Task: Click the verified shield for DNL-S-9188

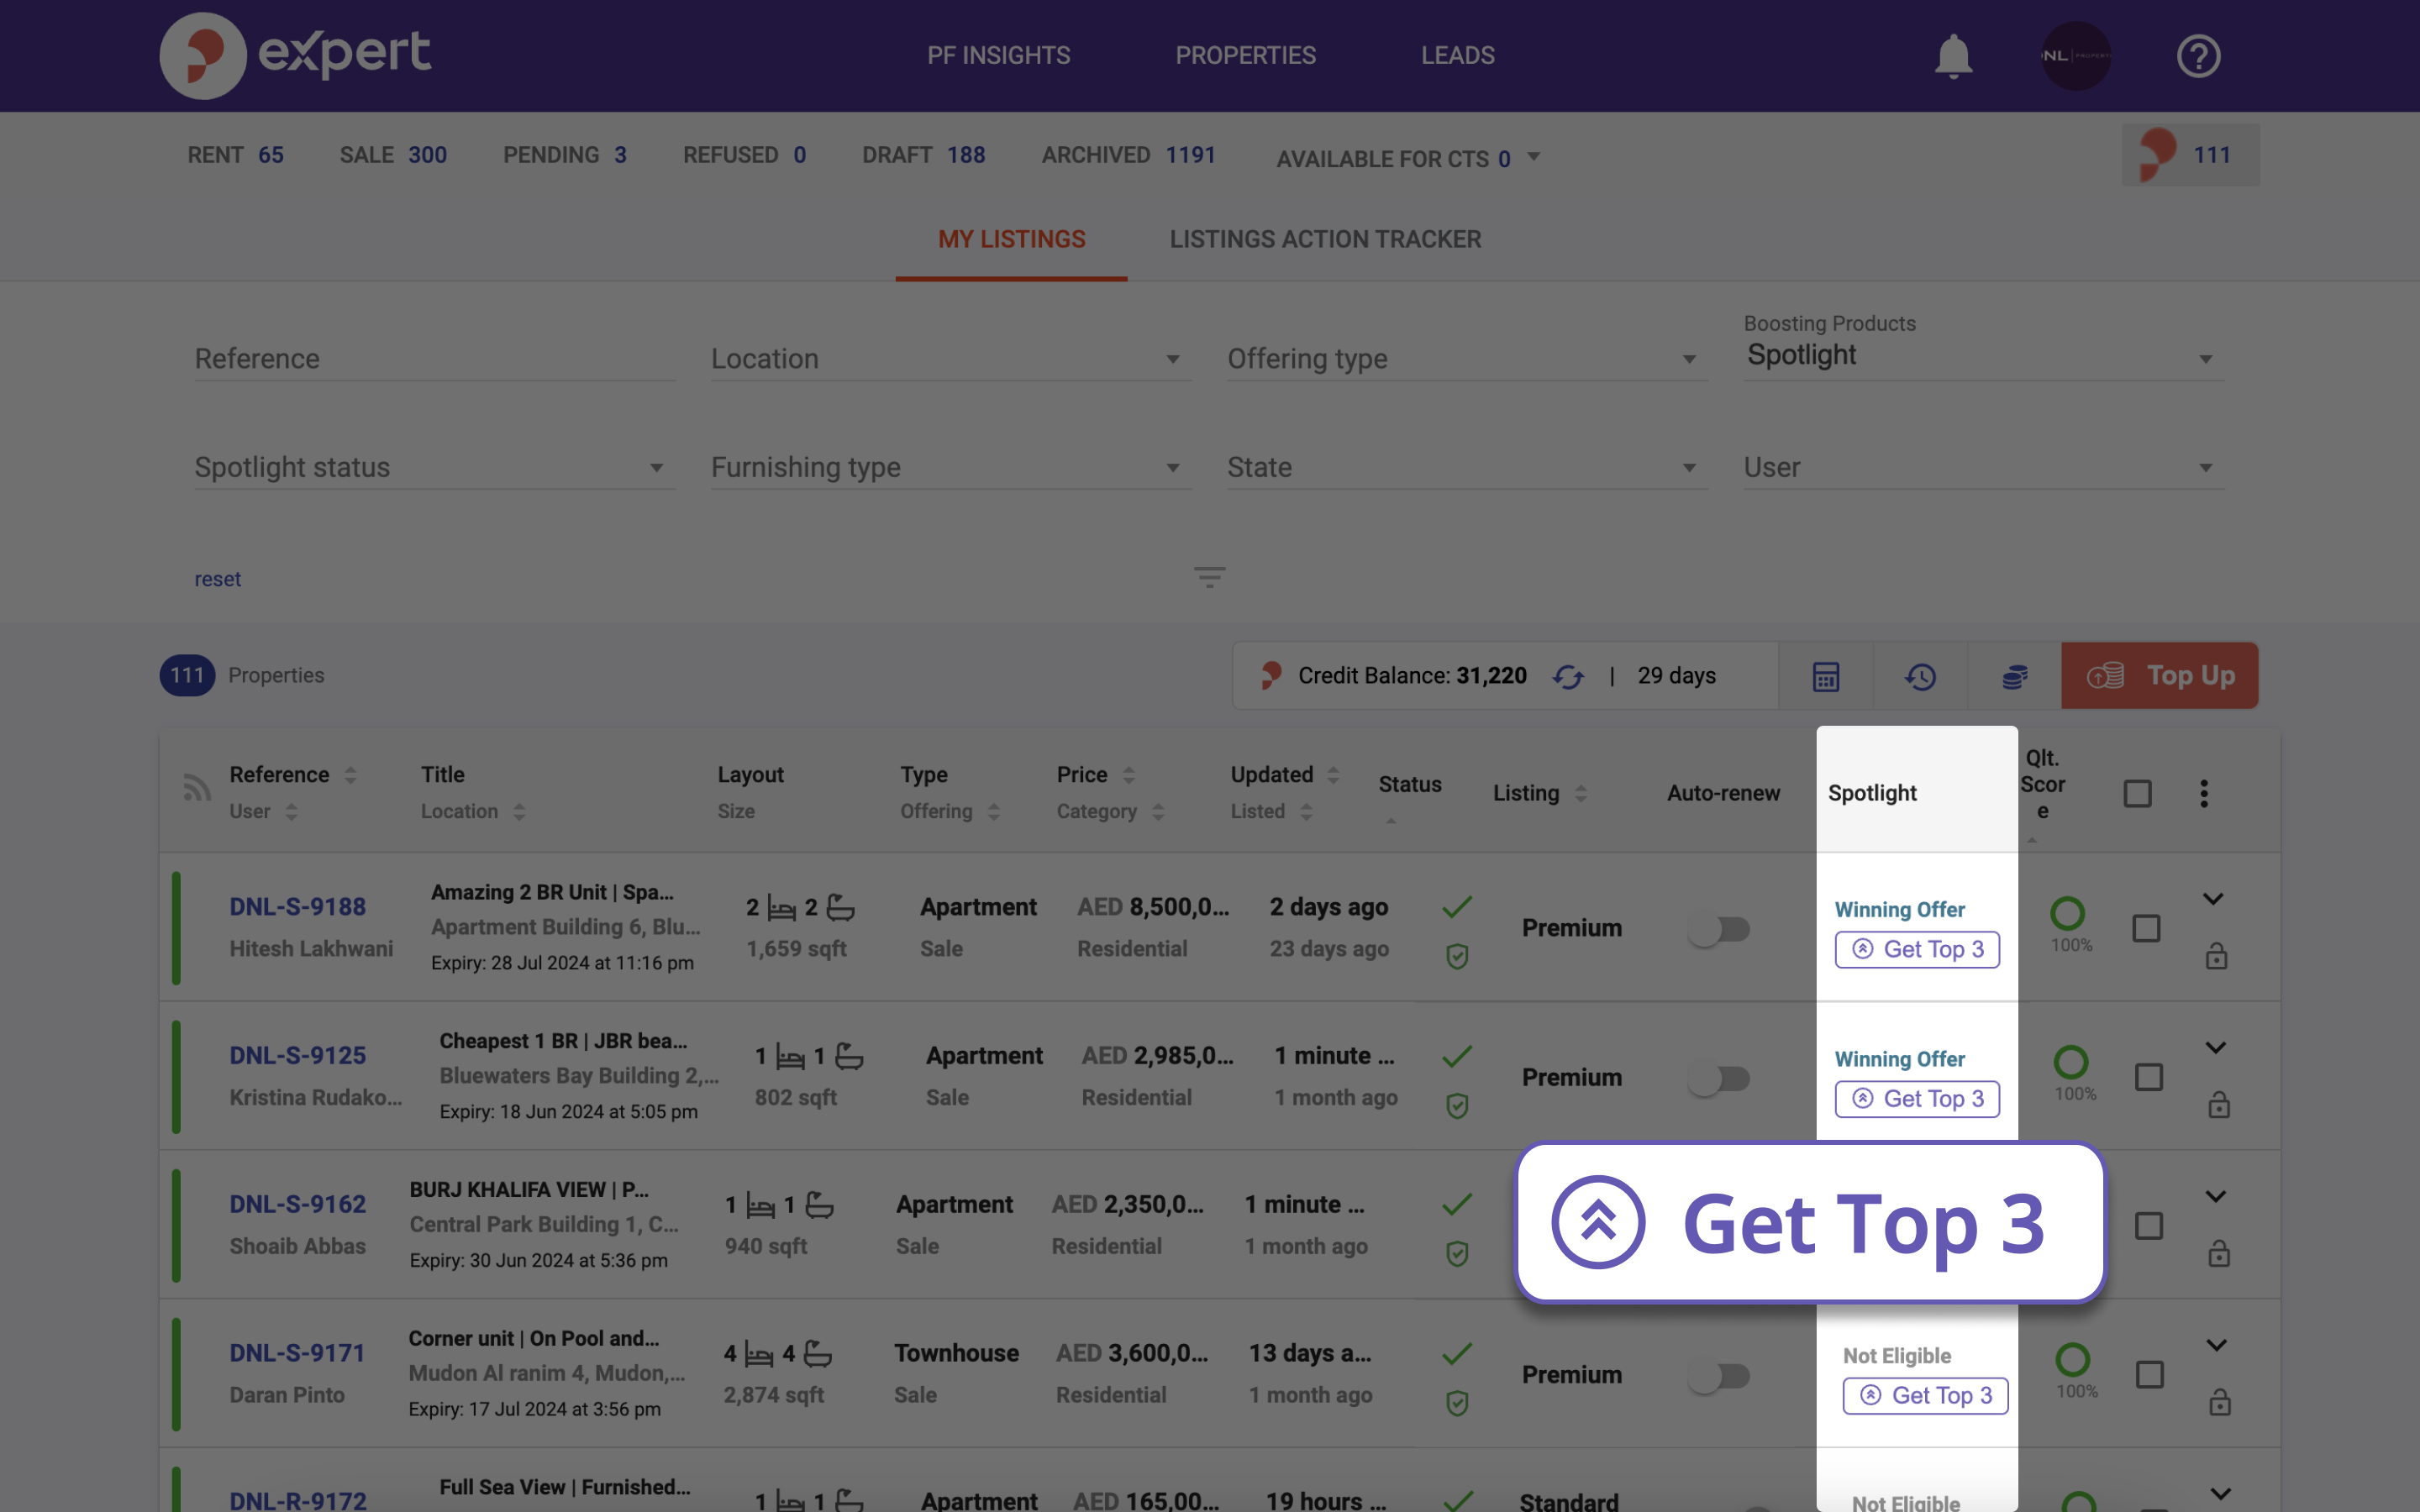Action: 1457,957
